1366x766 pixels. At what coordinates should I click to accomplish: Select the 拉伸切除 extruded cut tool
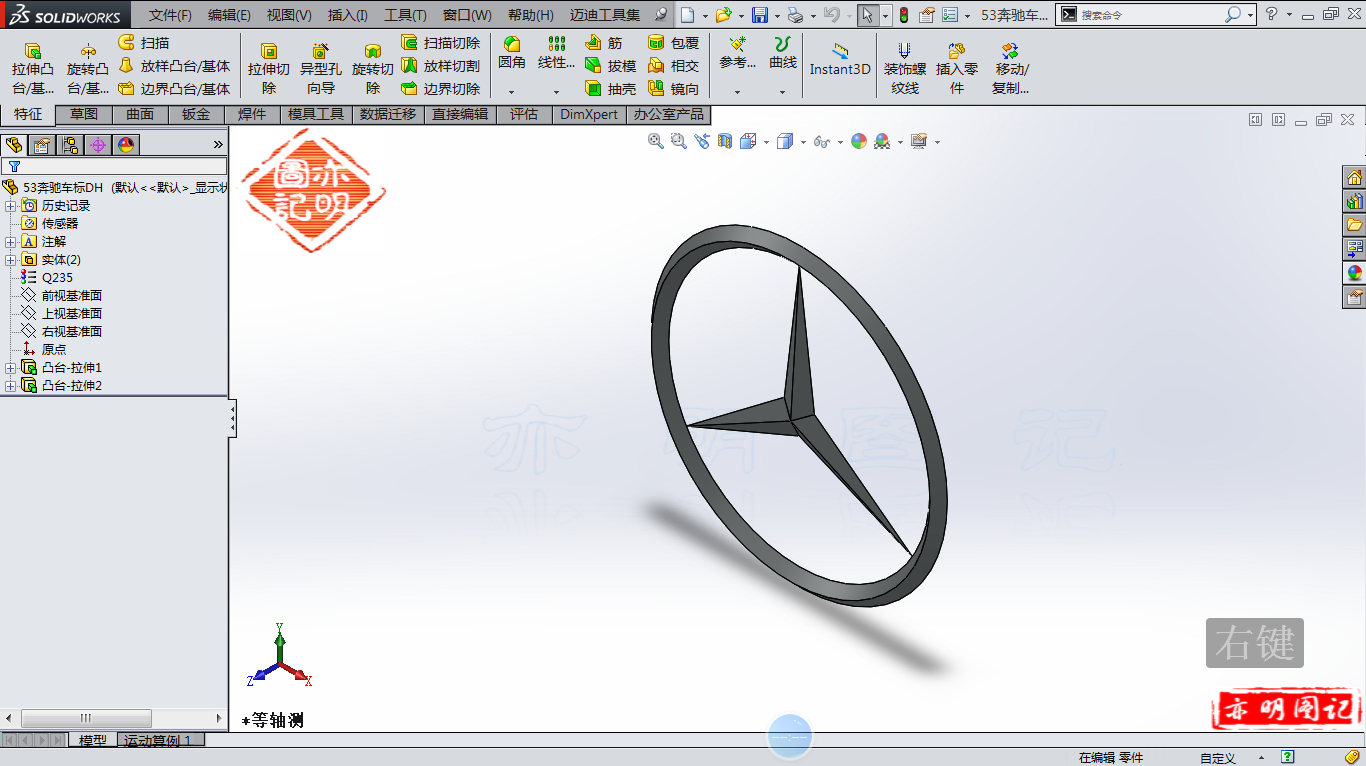(269, 69)
